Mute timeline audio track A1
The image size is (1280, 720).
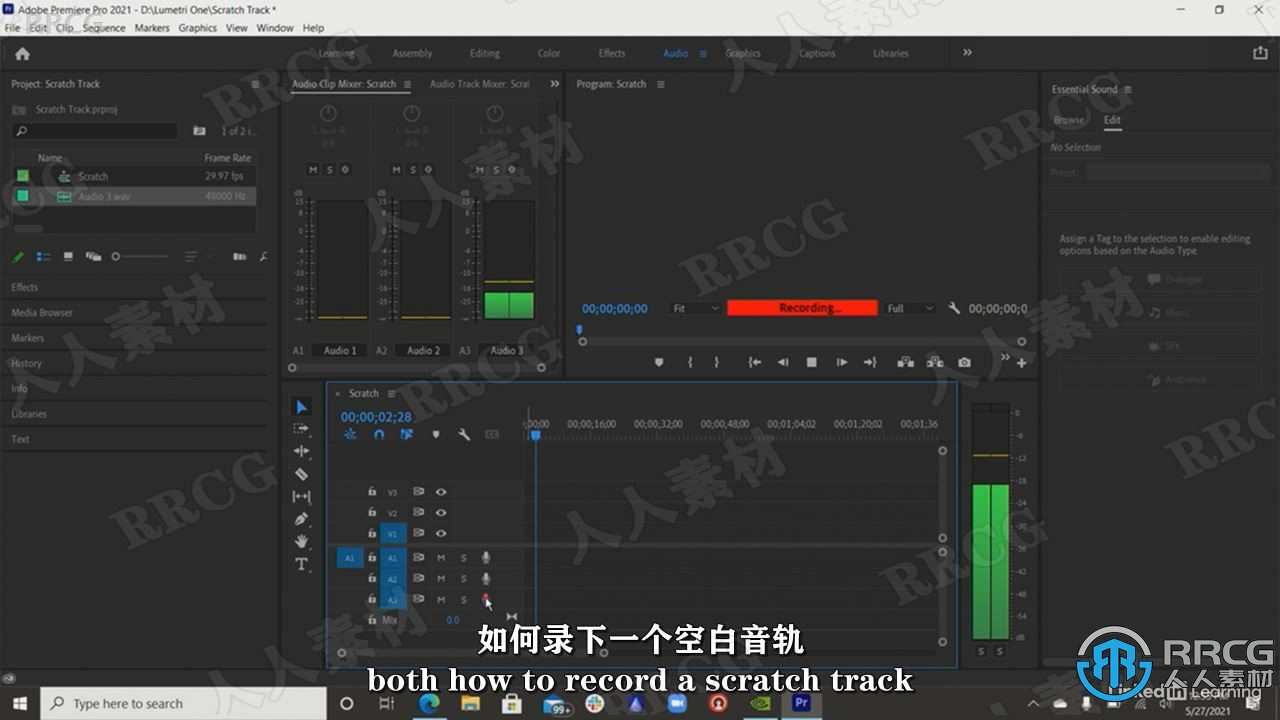pos(441,558)
